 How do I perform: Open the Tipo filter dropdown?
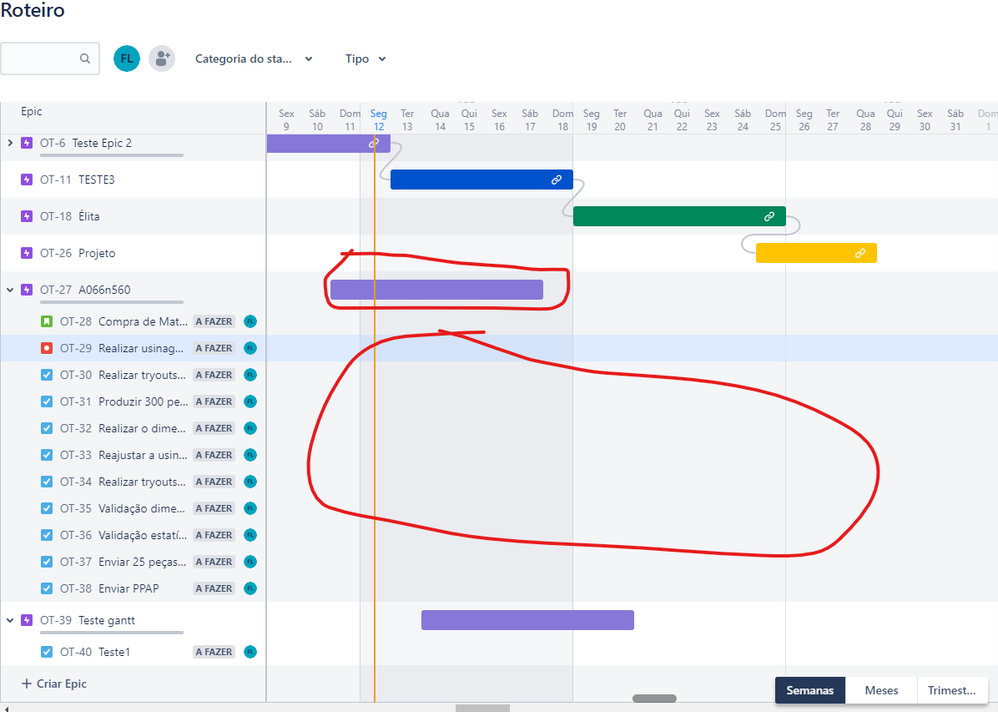[x=365, y=58]
